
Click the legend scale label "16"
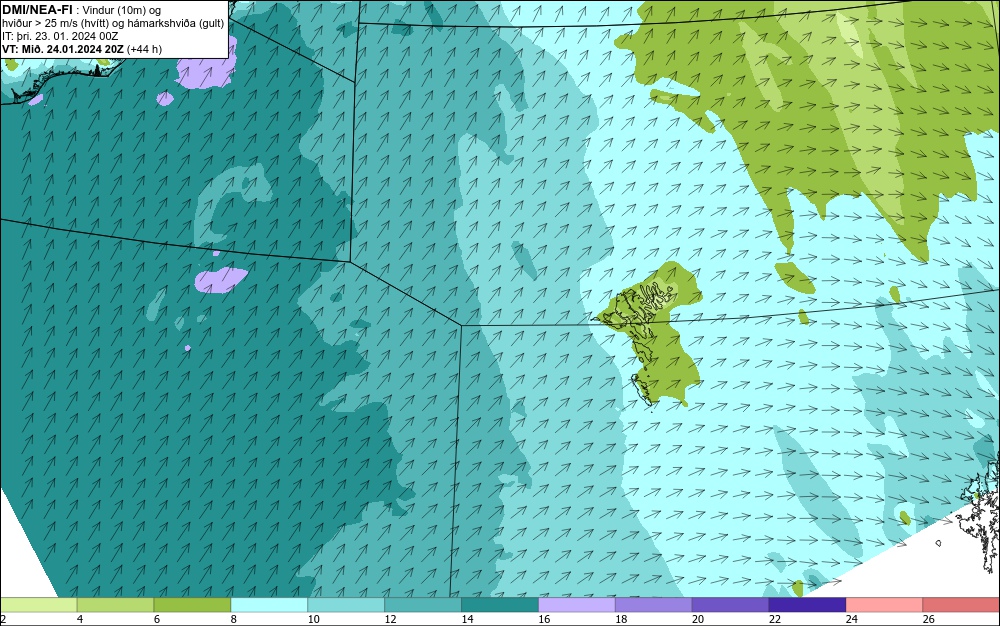[x=544, y=619]
